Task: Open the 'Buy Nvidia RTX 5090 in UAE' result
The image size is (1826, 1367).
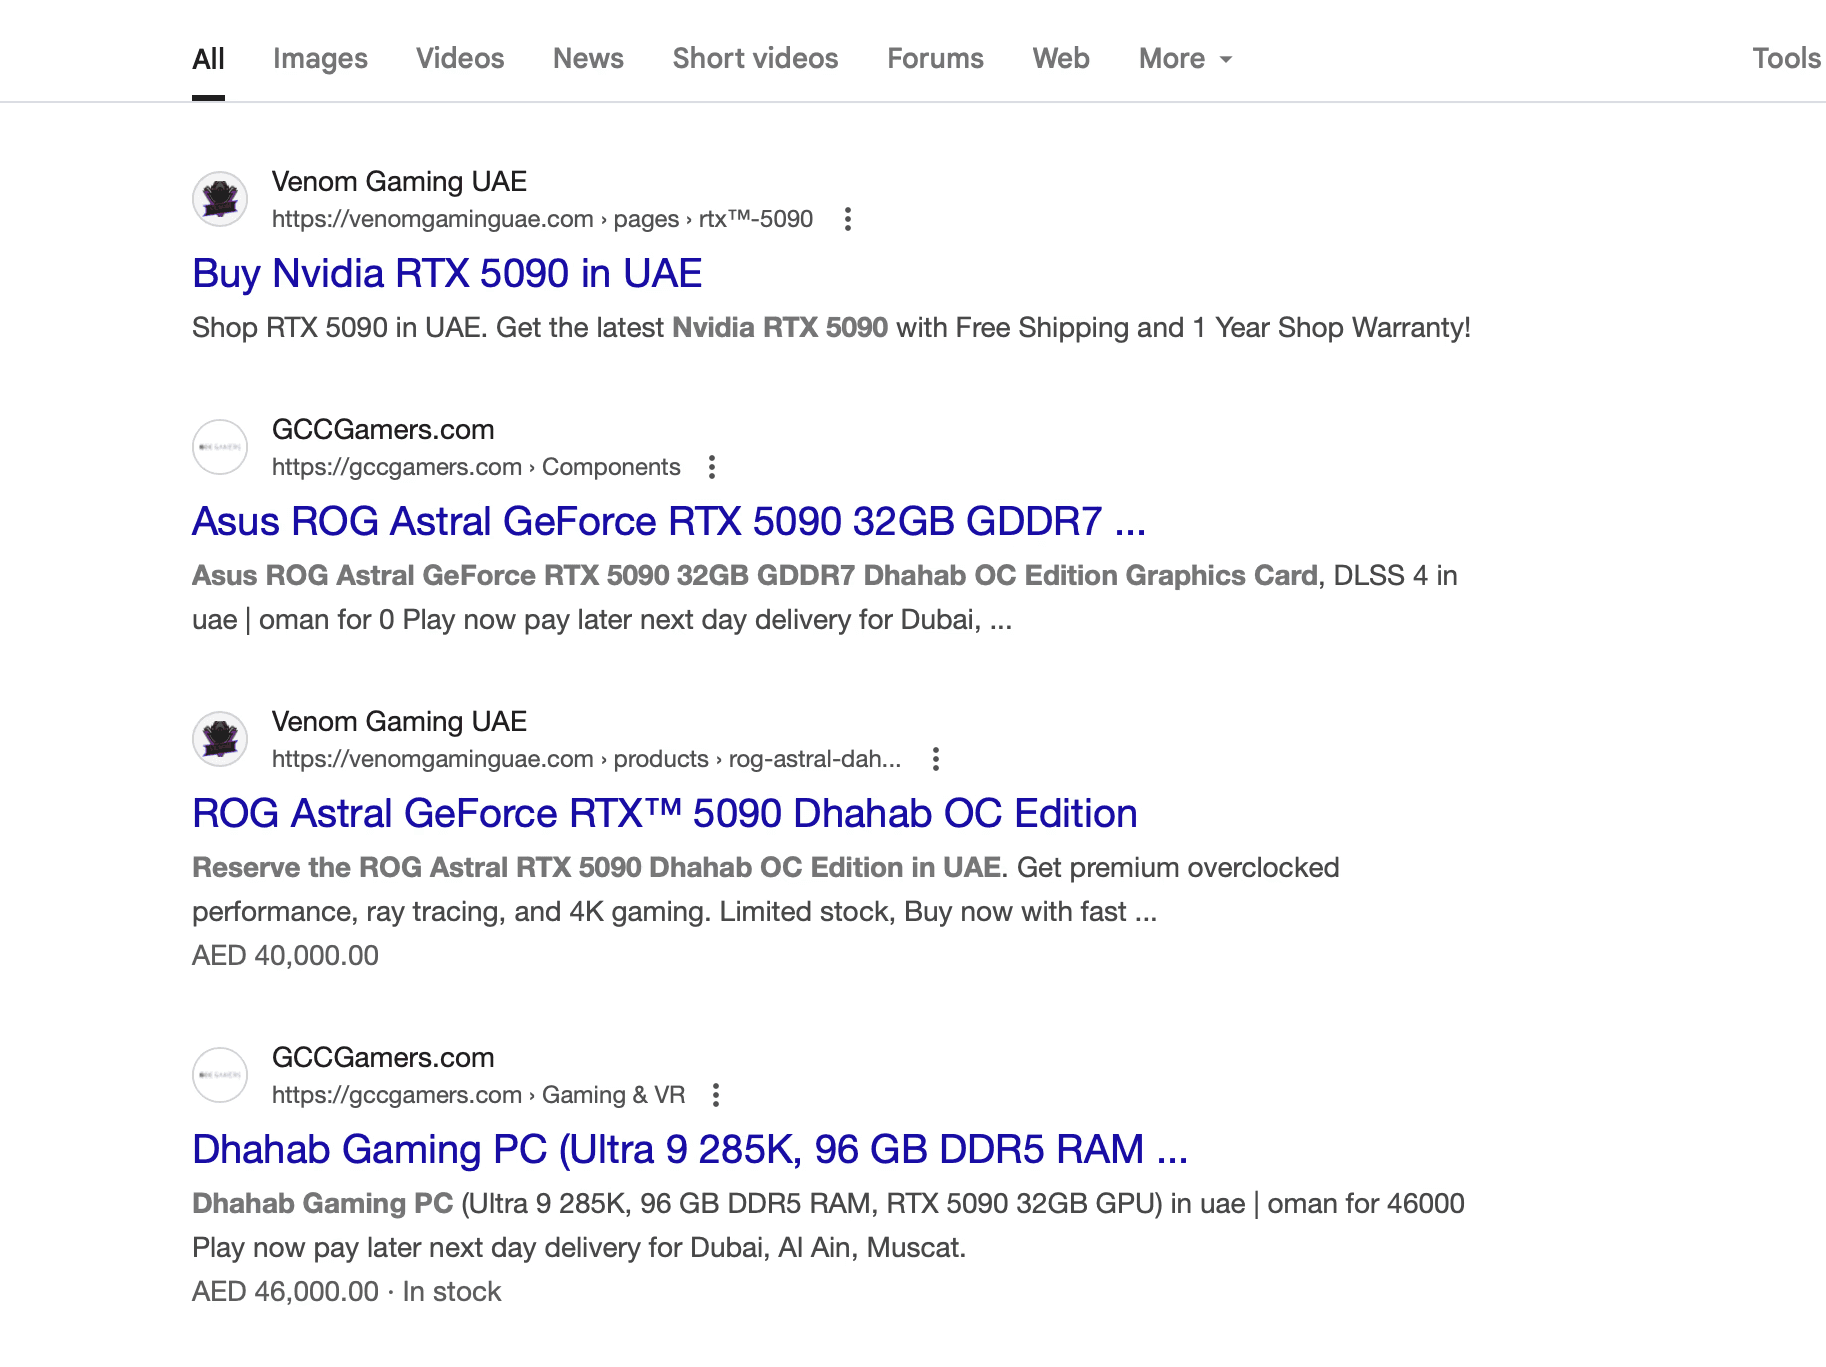Action: [447, 273]
